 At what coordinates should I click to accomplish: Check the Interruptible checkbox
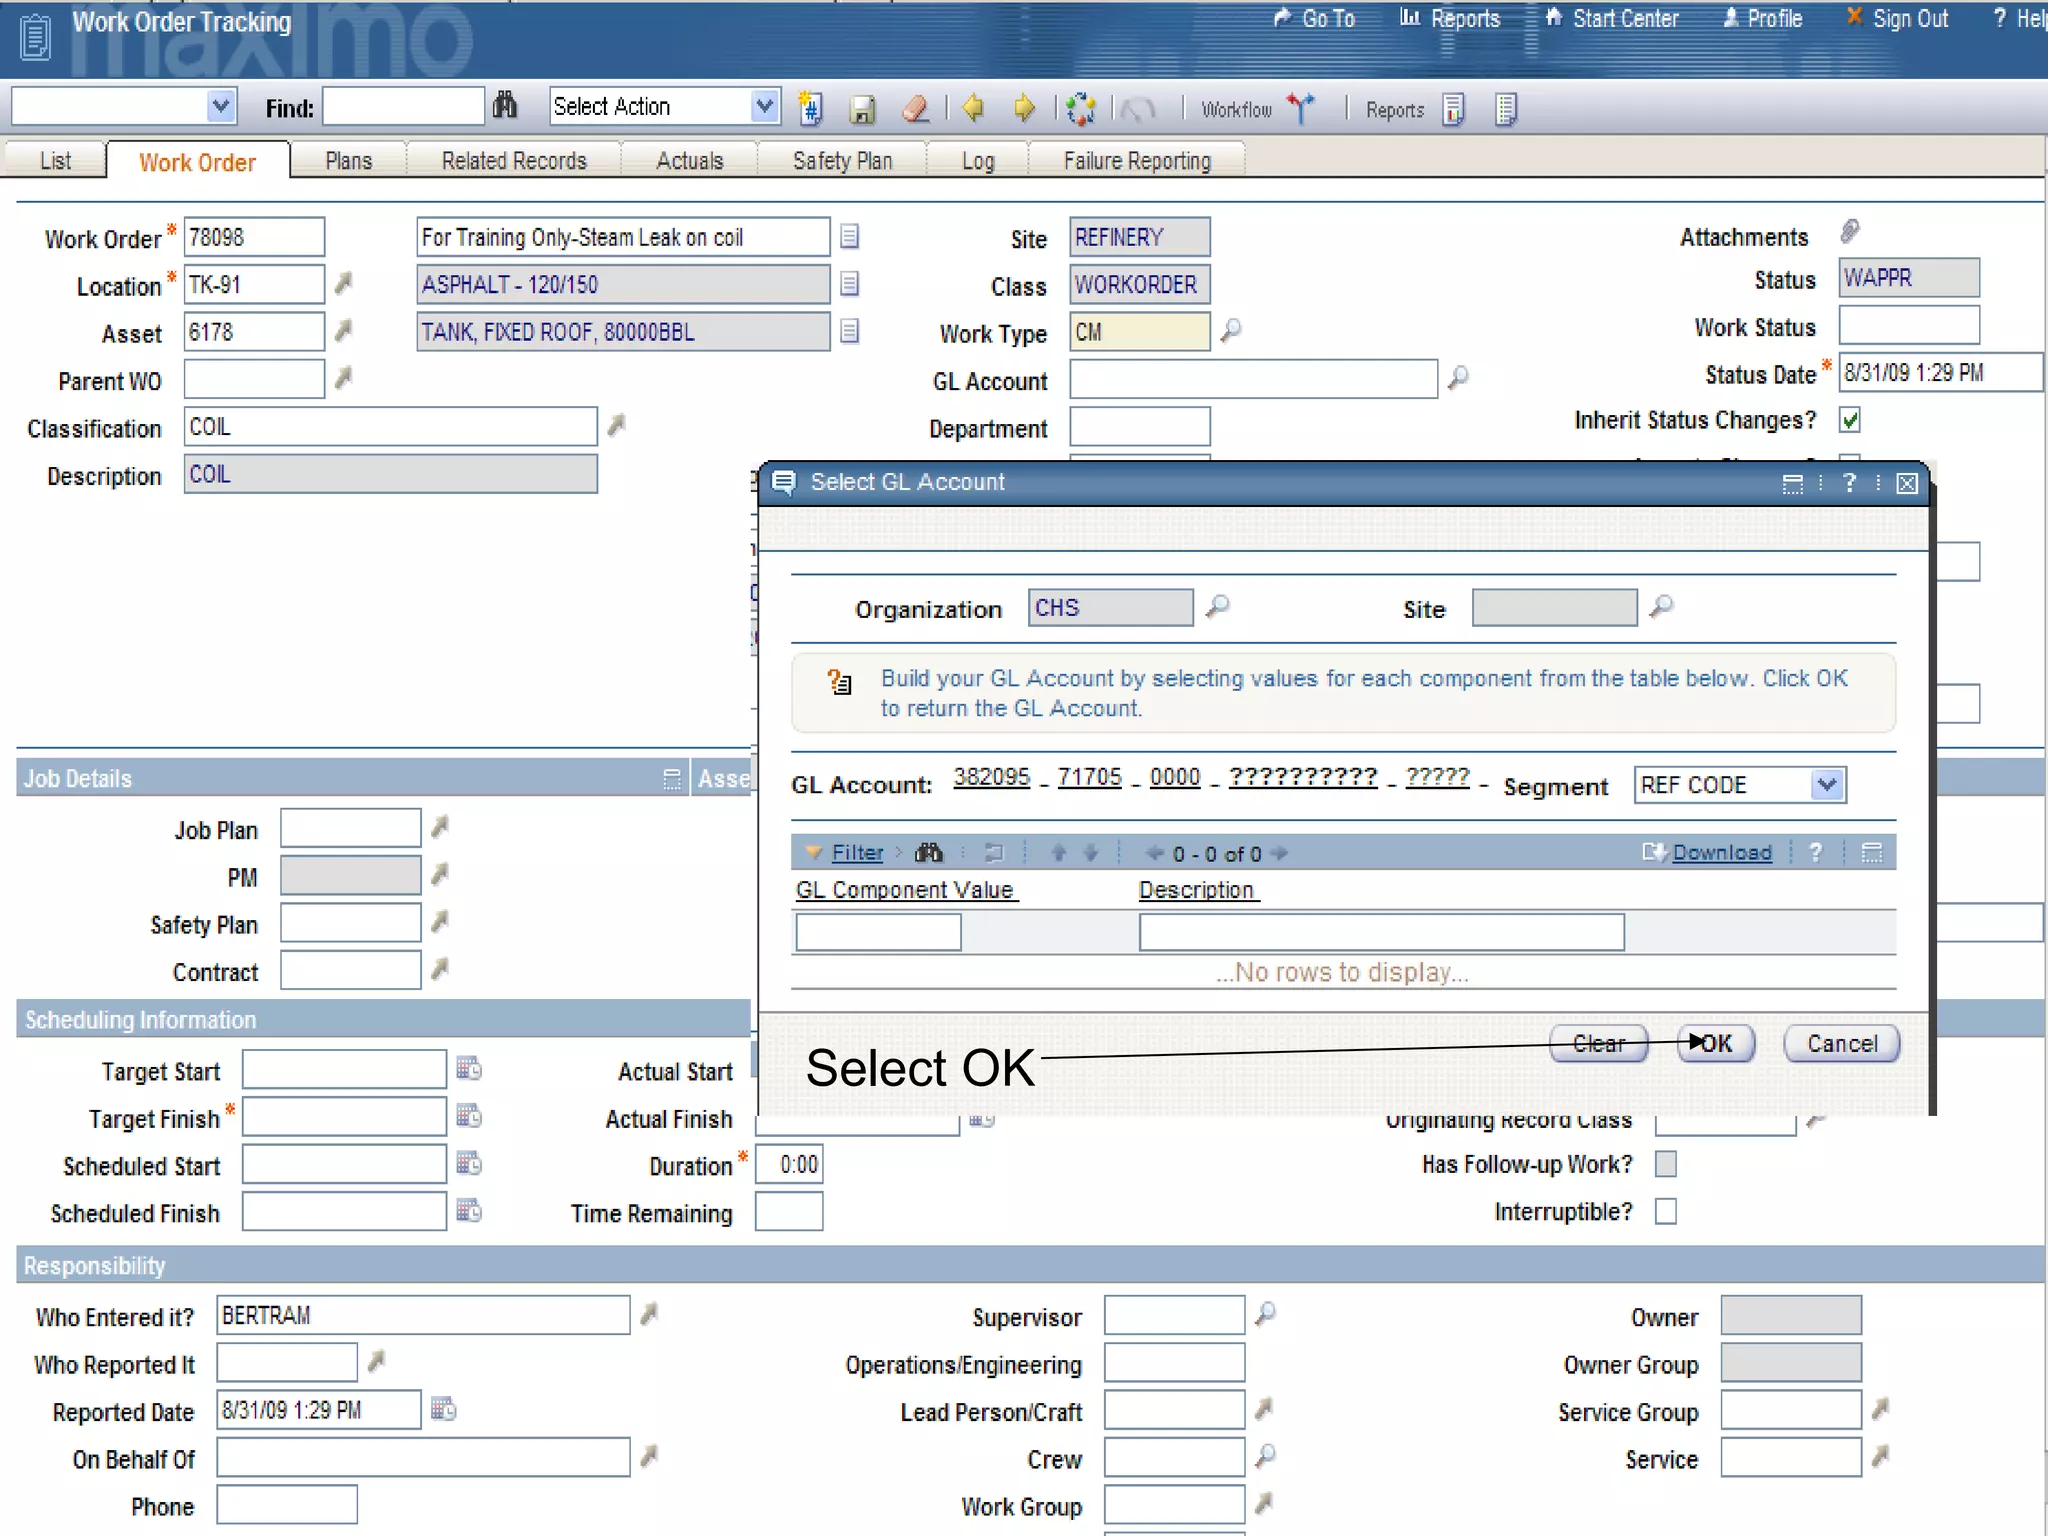(x=1665, y=1211)
